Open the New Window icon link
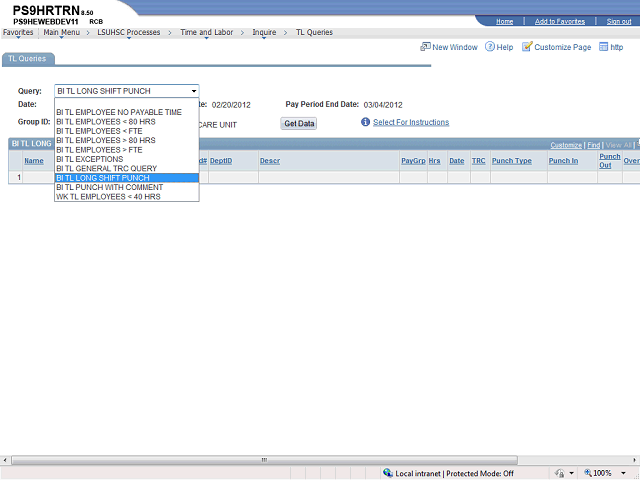 click(x=425, y=47)
